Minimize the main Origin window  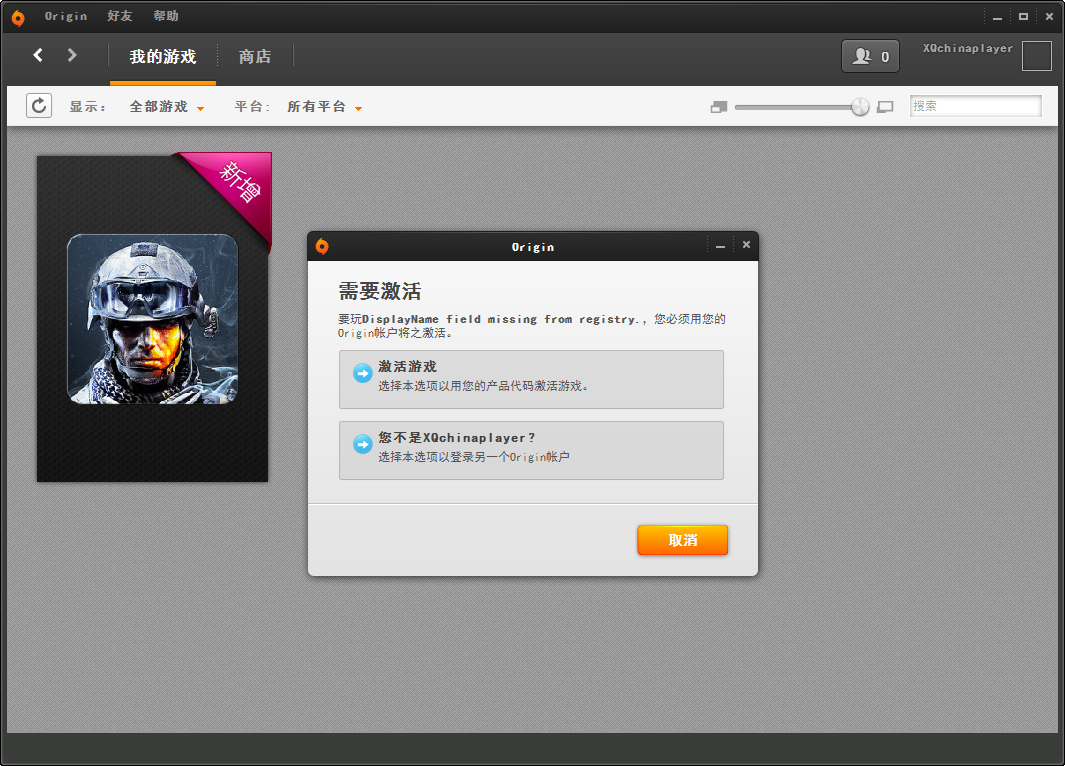click(x=997, y=17)
